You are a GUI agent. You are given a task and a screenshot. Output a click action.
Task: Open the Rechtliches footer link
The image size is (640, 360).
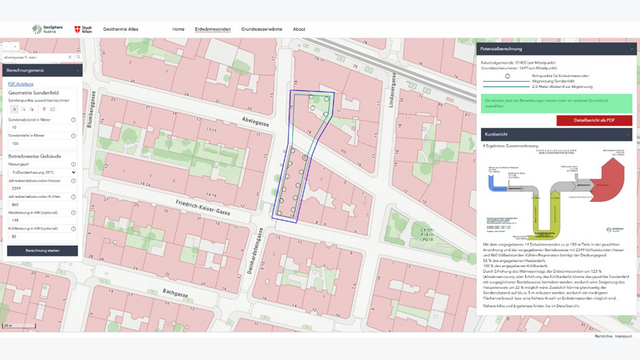coord(604,336)
